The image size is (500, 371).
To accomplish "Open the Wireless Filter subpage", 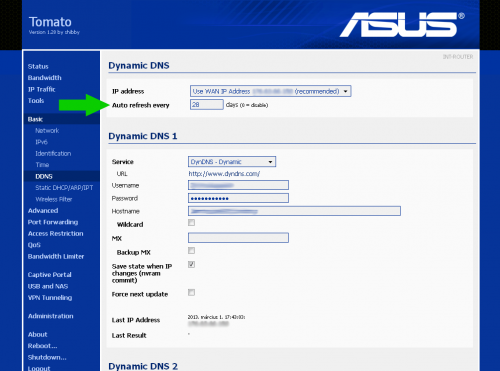I will pos(54,199).
